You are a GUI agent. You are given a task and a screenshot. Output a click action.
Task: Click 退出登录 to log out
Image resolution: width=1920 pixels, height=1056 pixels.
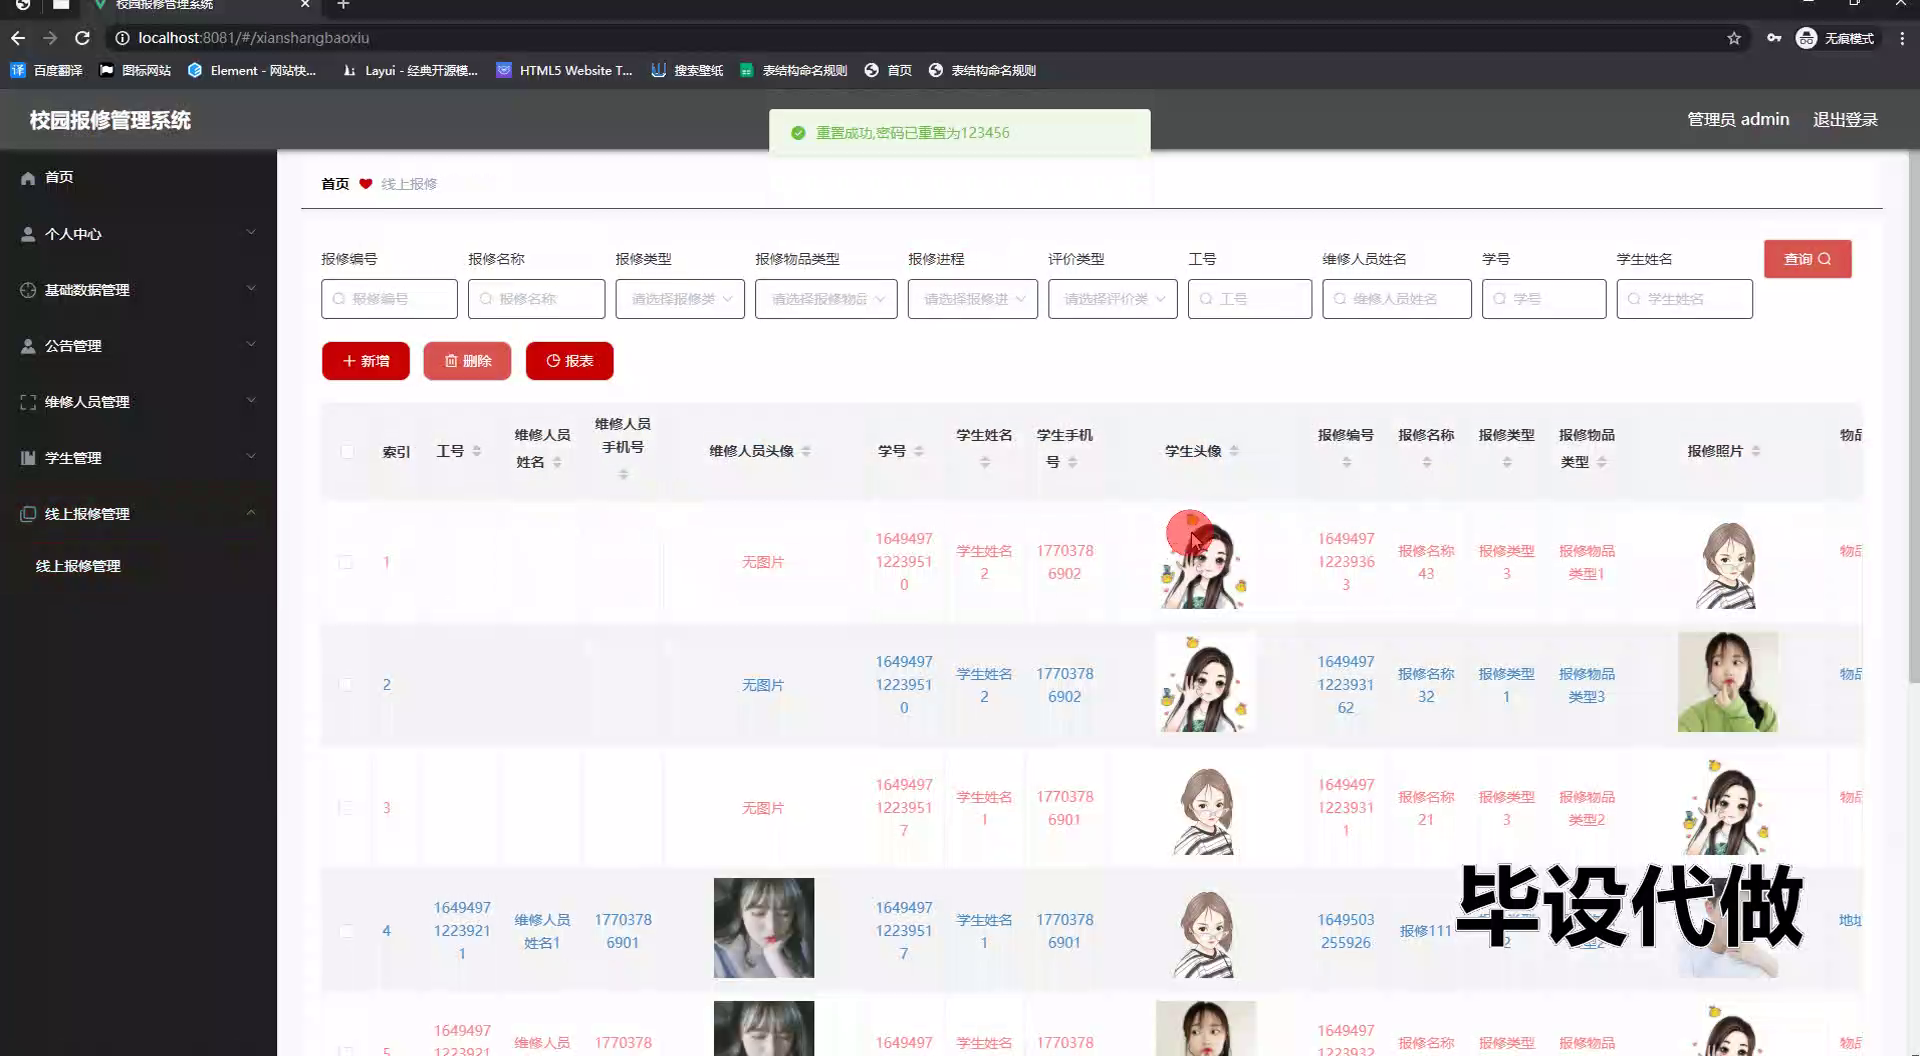pos(1845,120)
